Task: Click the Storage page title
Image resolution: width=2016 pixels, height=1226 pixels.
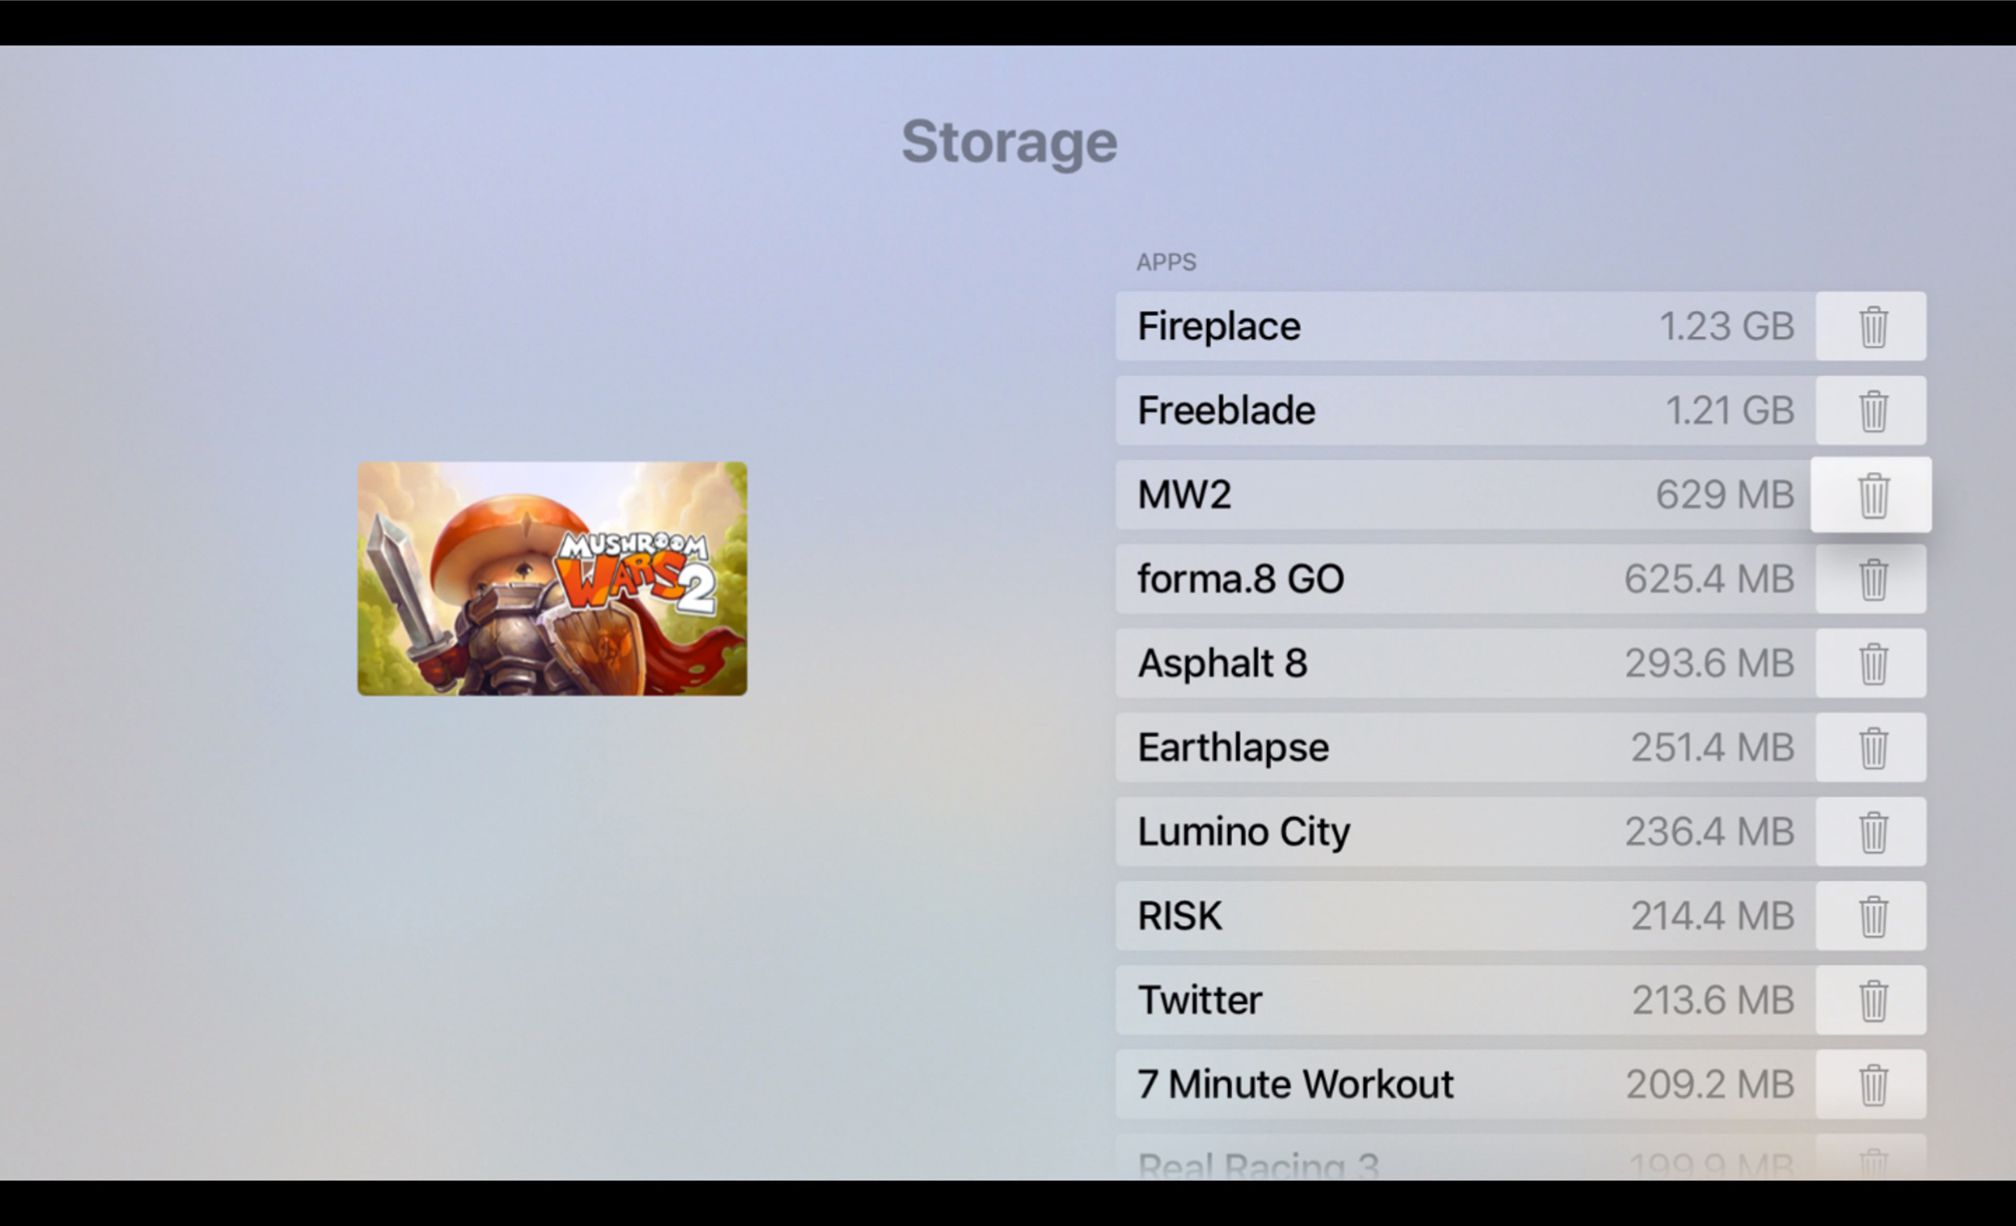Action: tap(1009, 143)
